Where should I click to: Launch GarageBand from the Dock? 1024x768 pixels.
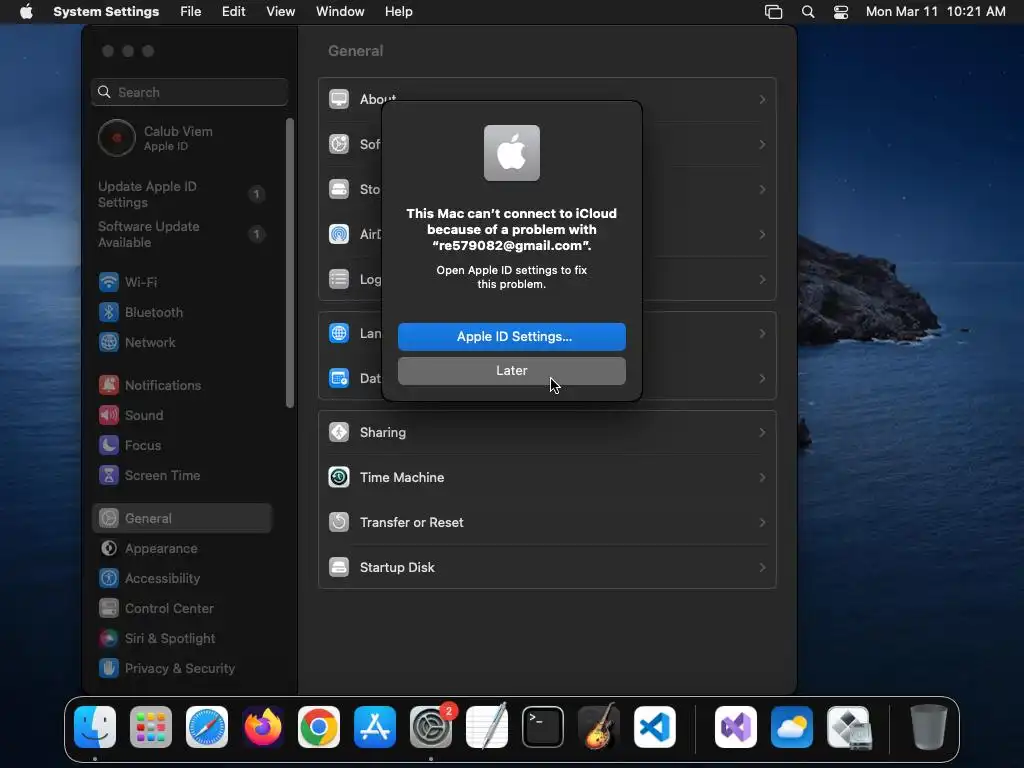pos(599,727)
